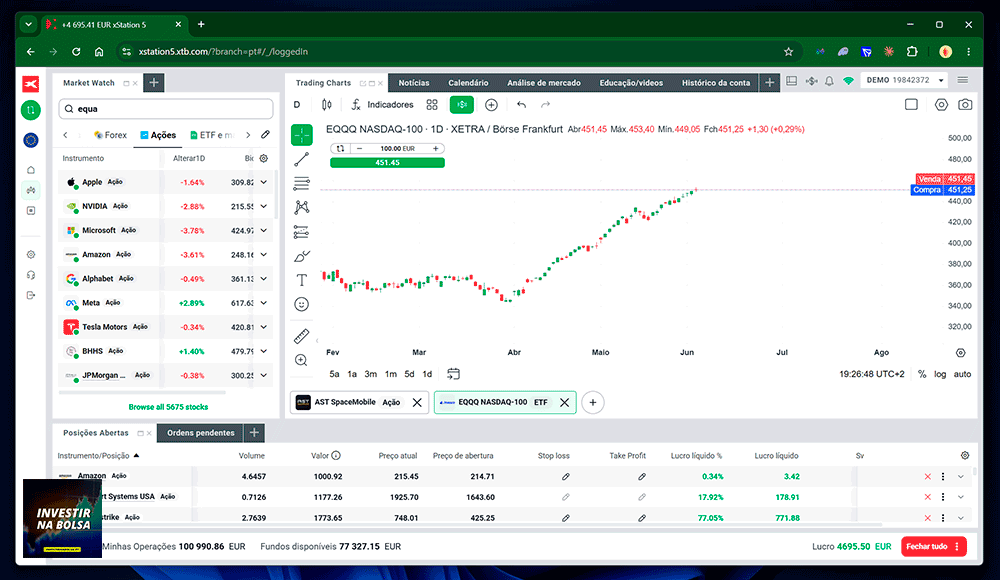
Task: Close the Amazon position red X
Action: click(x=927, y=477)
